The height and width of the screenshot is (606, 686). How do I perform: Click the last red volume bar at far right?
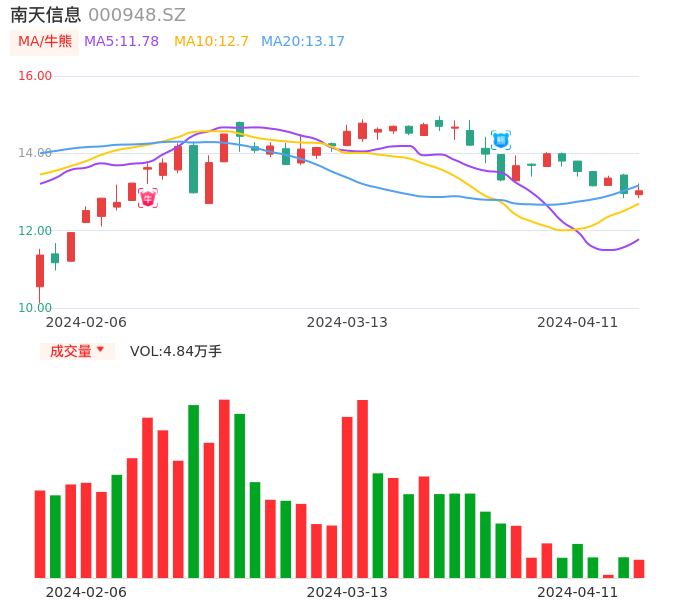(x=639, y=569)
